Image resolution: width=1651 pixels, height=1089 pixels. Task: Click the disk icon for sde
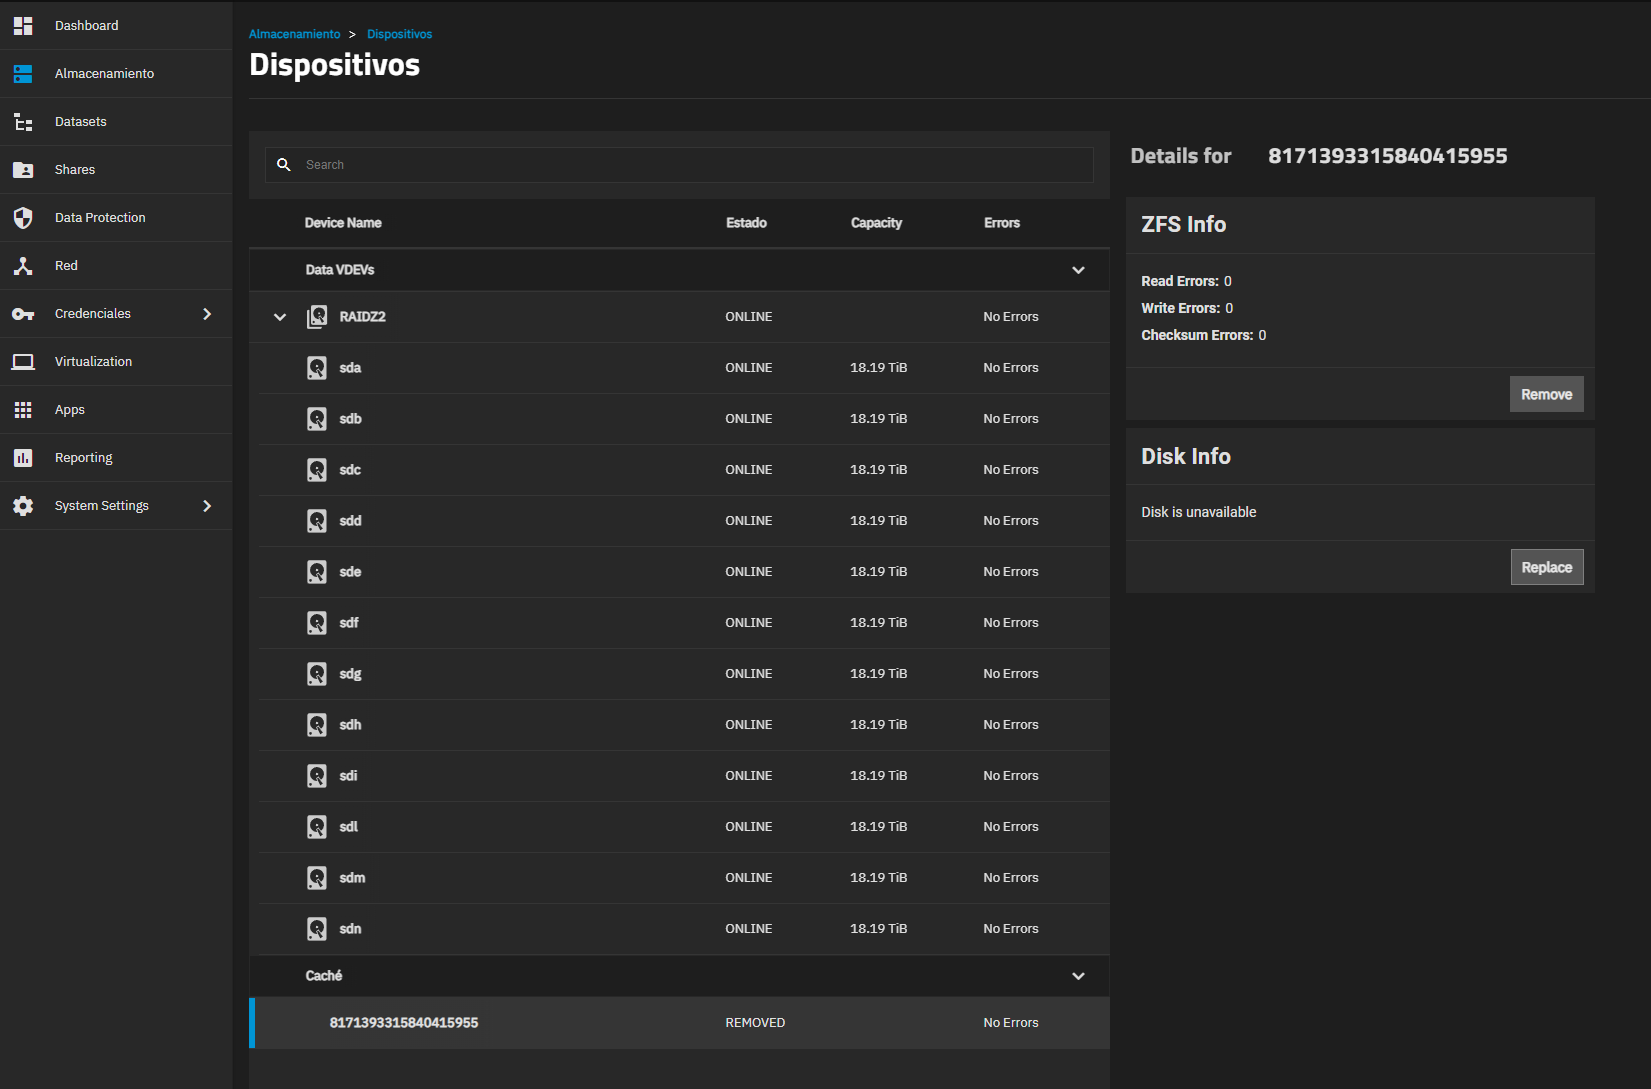[317, 572]
